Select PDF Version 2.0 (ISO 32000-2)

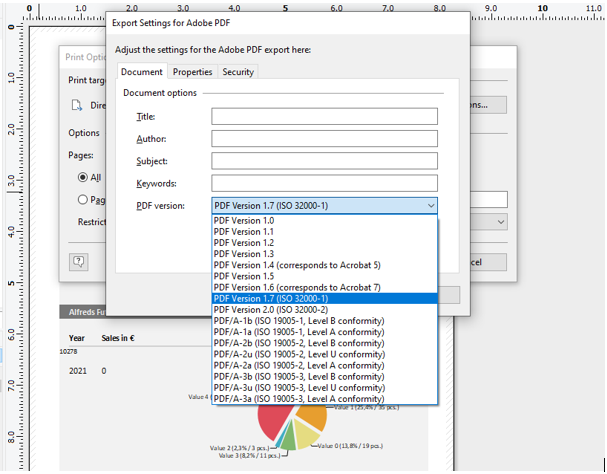click(324, 310)
